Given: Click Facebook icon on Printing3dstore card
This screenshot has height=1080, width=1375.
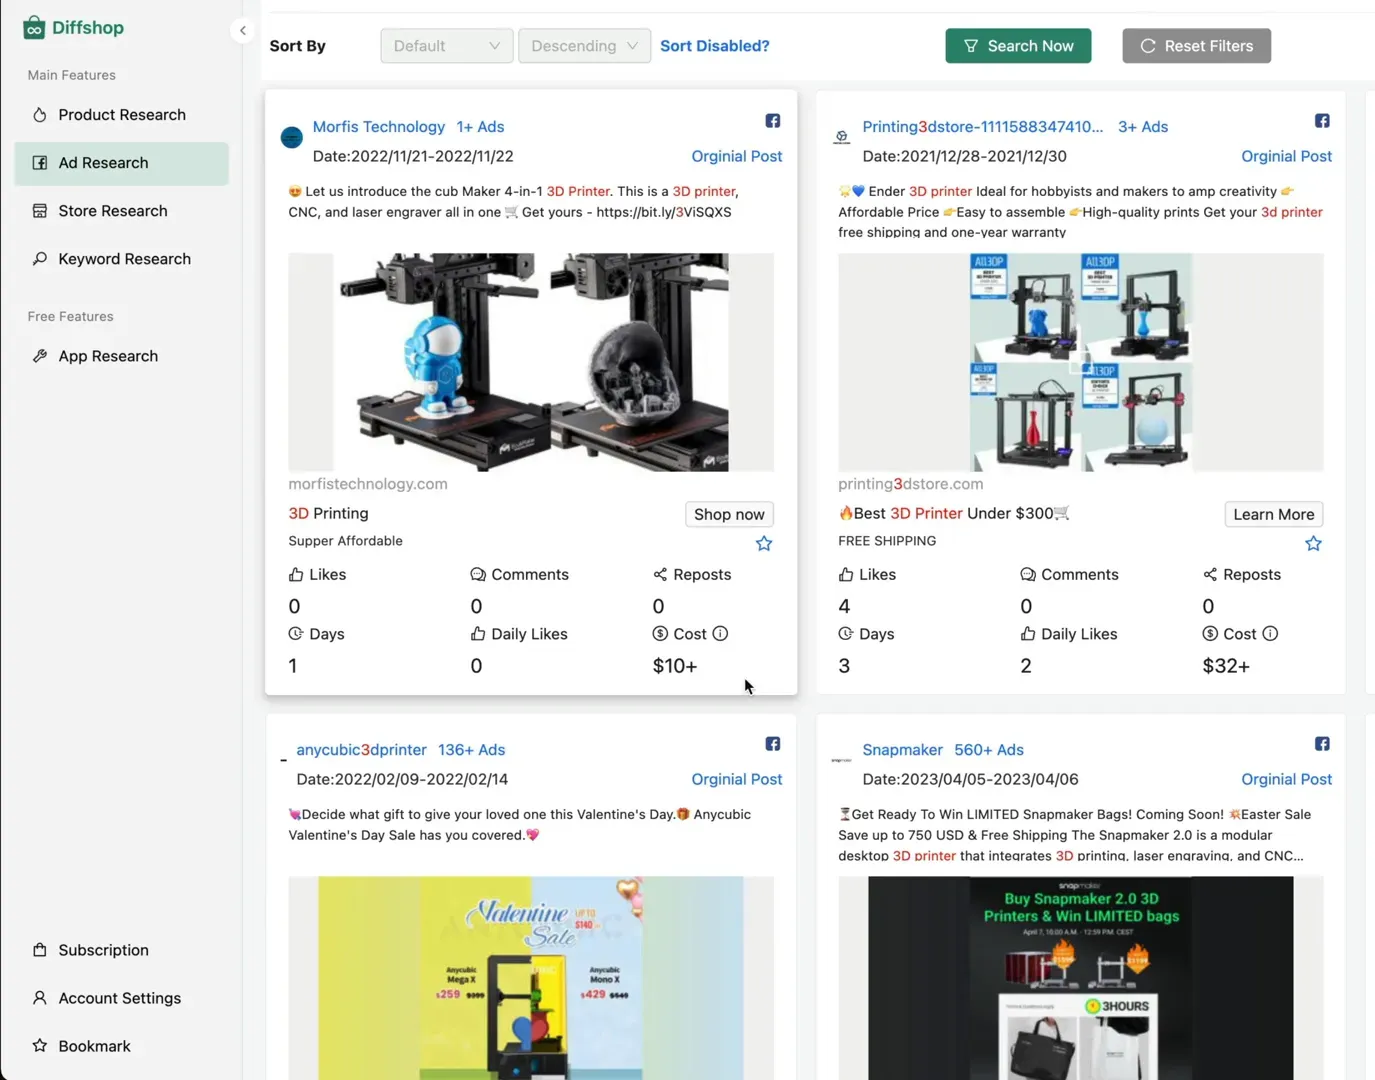Looking at the screenshot, I should pyautogui.click(x=1322, y=121).
